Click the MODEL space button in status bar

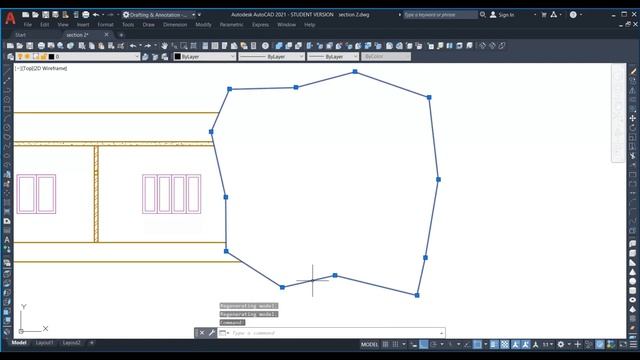[369, 344]
